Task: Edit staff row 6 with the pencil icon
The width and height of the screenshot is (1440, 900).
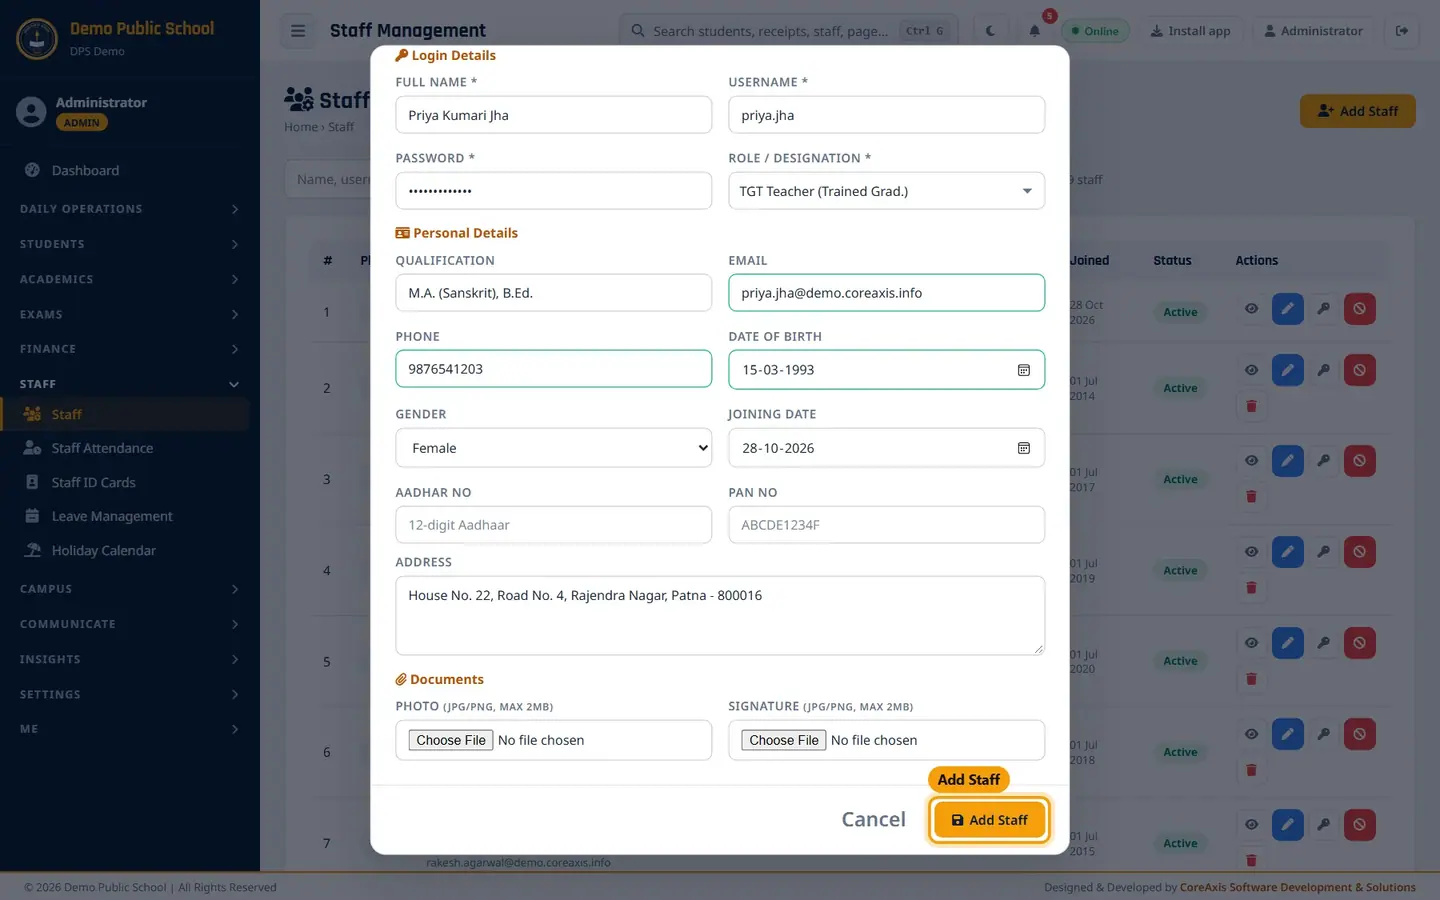Action: pyautogui.click(x=1288, y=734)
